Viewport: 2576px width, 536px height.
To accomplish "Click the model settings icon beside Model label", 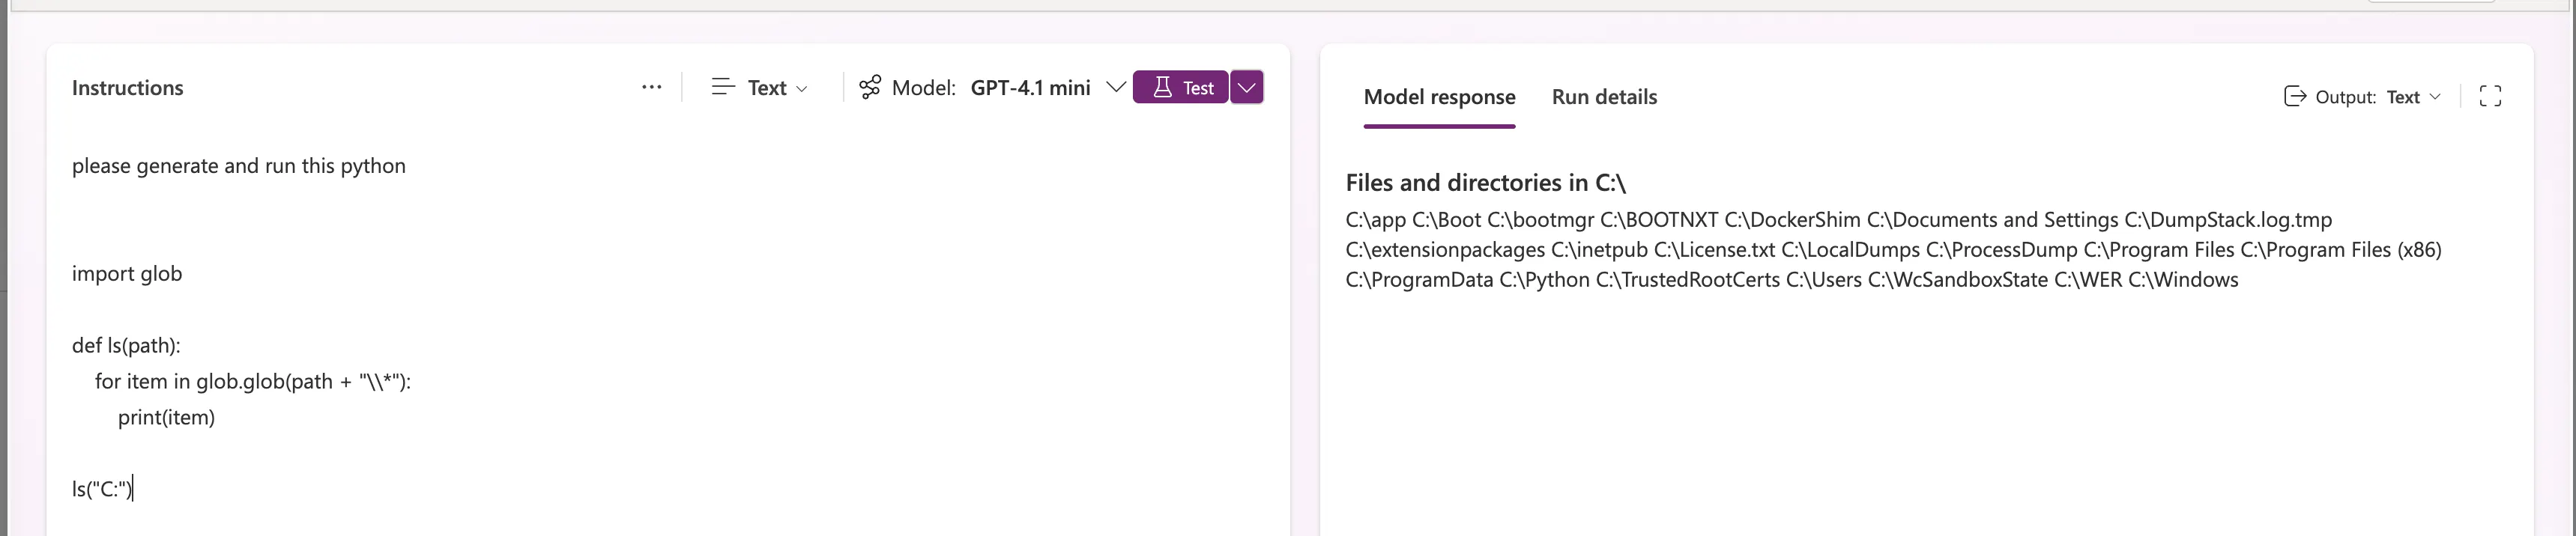I will (x=870, y=88).
